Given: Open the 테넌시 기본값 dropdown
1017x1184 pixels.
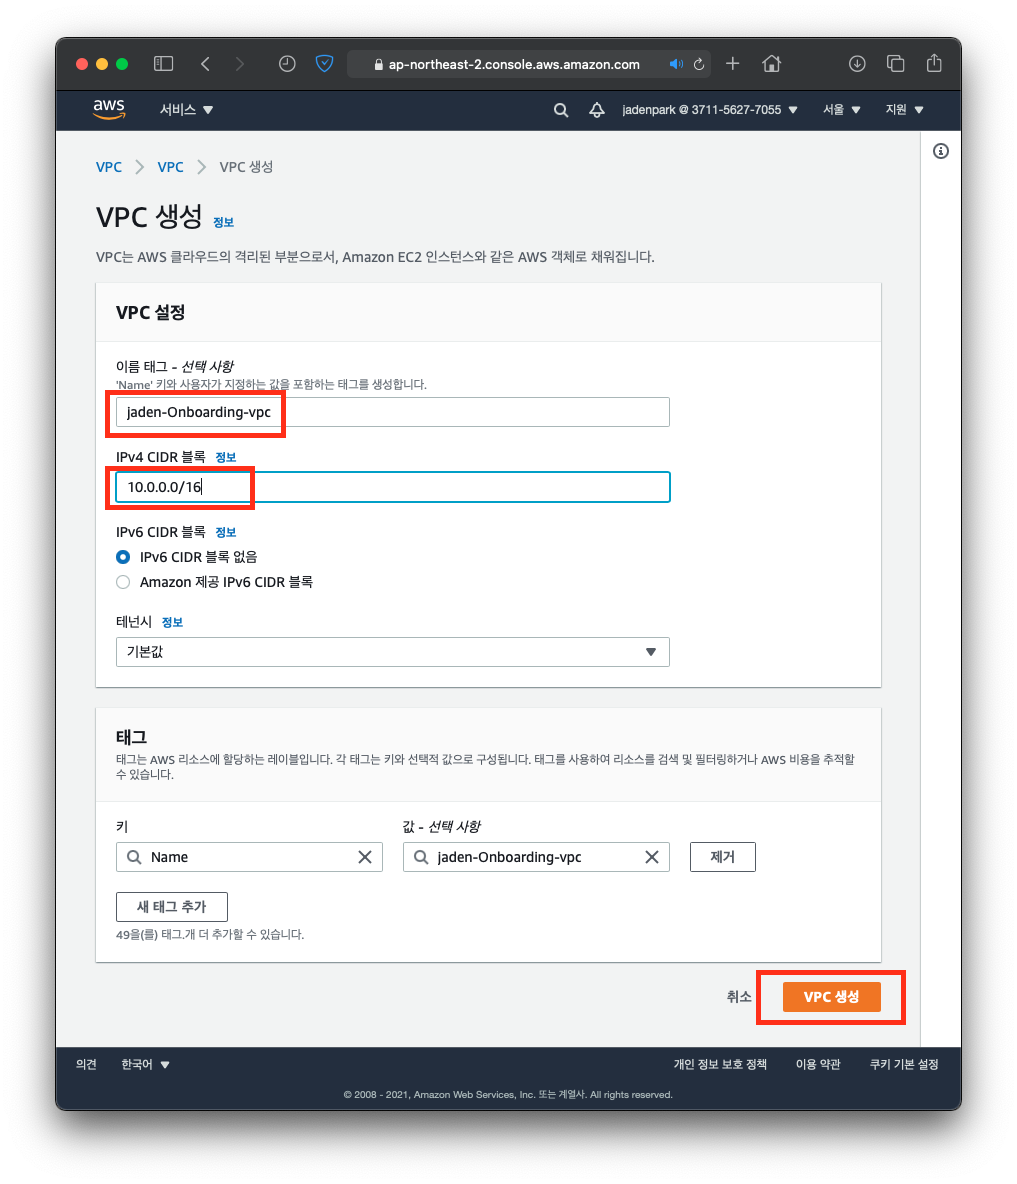Looking at the screenshot, I should coord(393,652).
